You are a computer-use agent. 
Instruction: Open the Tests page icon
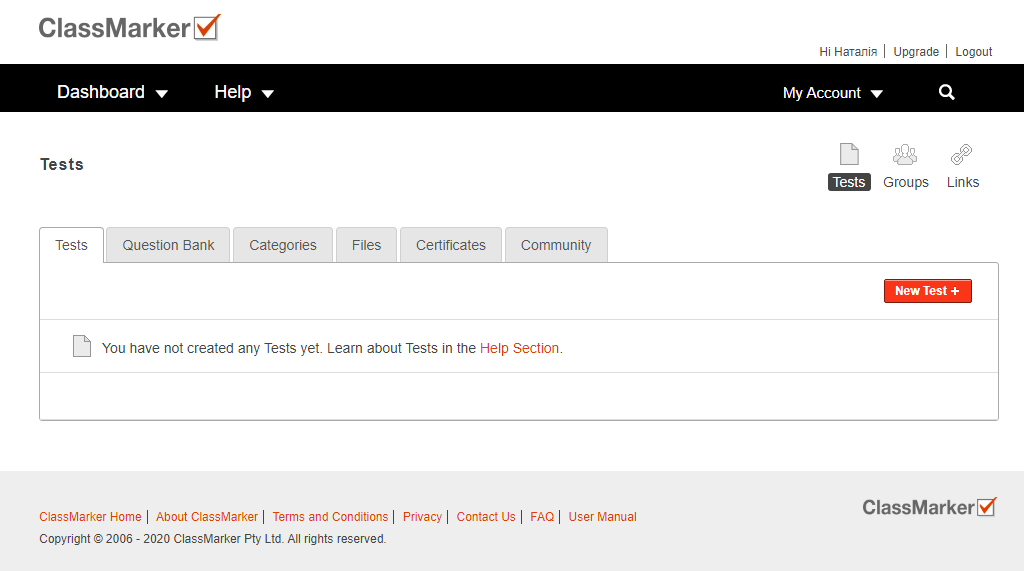[x=849, y=154]
